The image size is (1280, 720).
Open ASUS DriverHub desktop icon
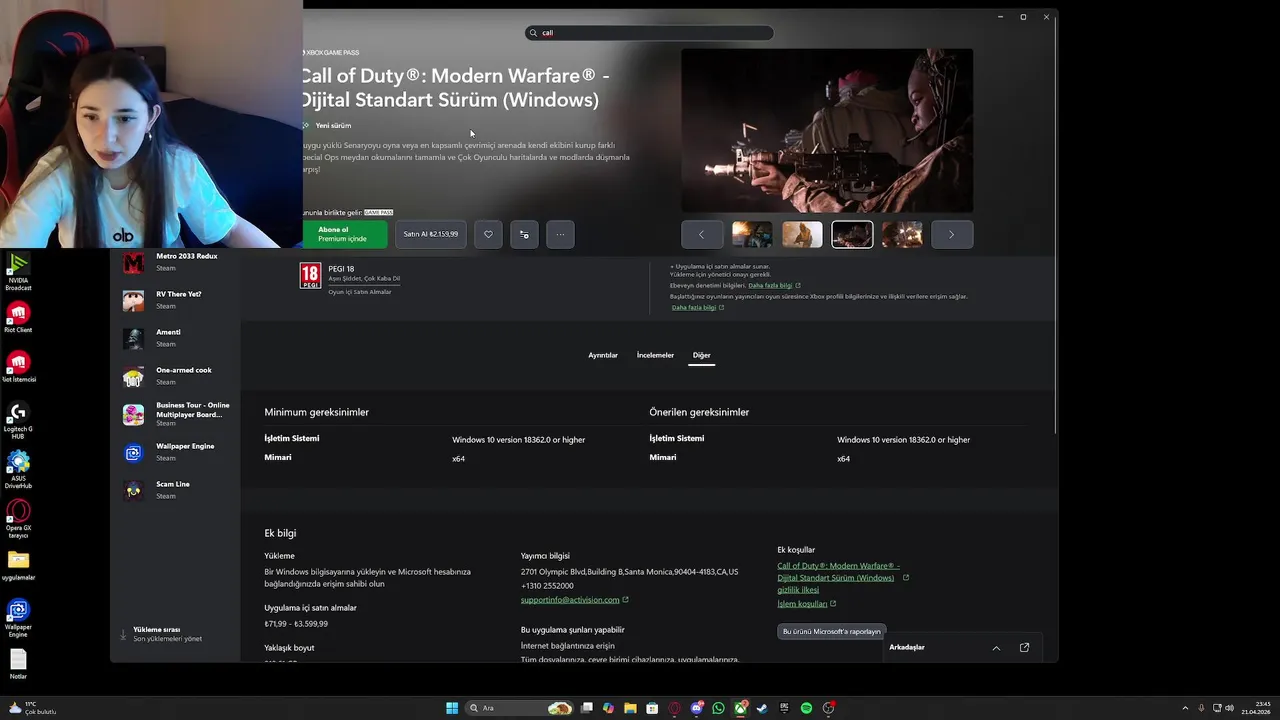(18, 470)
